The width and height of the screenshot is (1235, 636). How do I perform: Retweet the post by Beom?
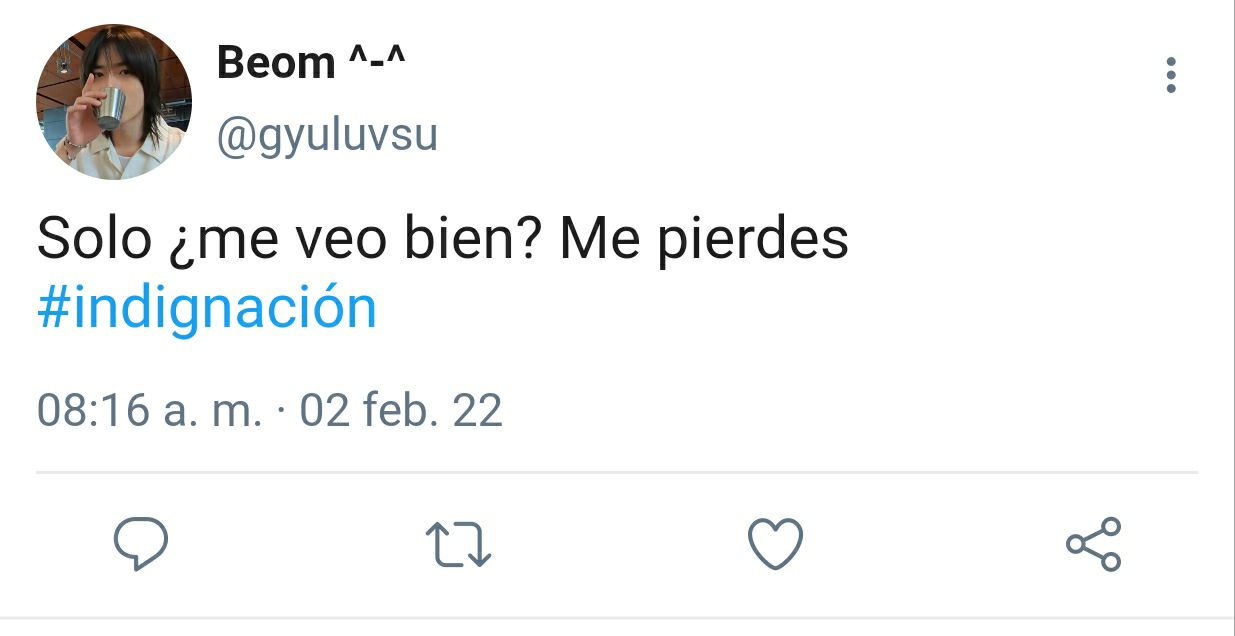[459, 546]
